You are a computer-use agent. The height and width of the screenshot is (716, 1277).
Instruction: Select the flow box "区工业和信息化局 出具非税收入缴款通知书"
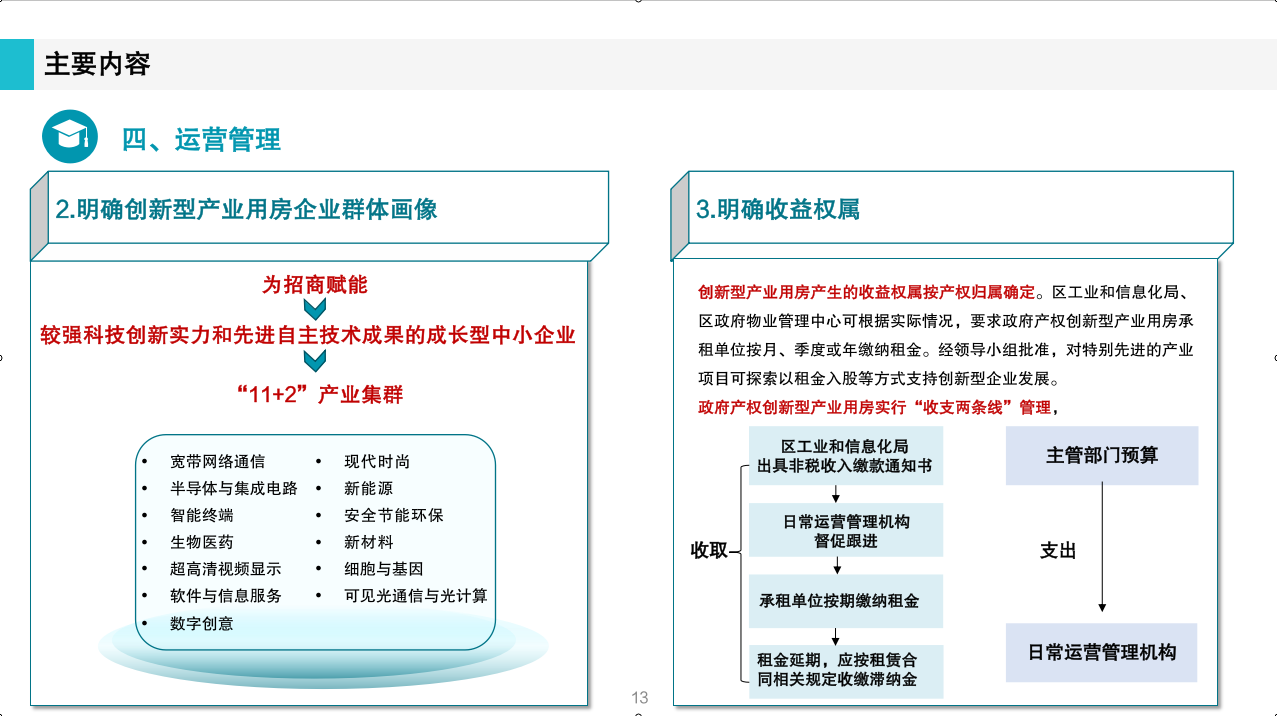(x=845, y=456)
